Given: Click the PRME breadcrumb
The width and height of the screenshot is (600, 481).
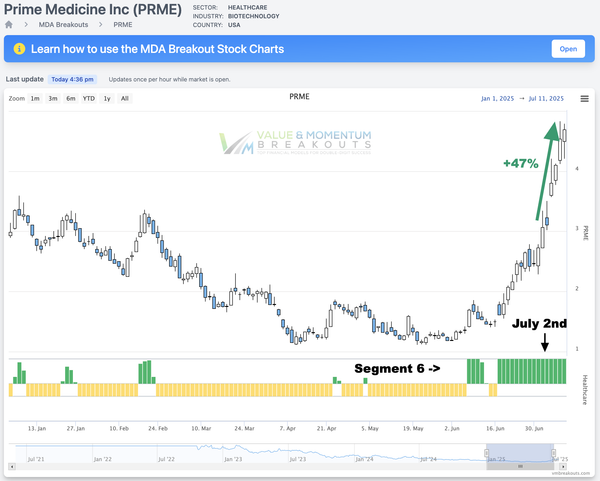Looking at the screenshot, I should 122,24.
